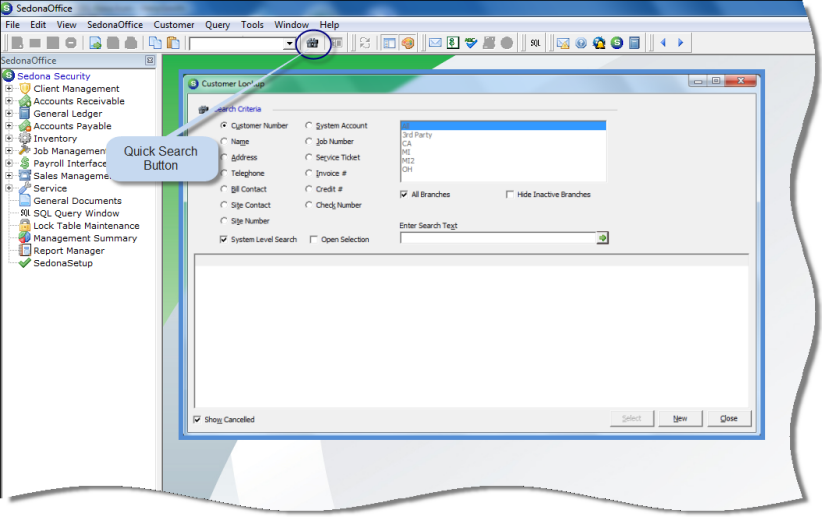Check the Hide Inactive Branches checkbox
The image size is (822, 517).
tap(510, 194)
